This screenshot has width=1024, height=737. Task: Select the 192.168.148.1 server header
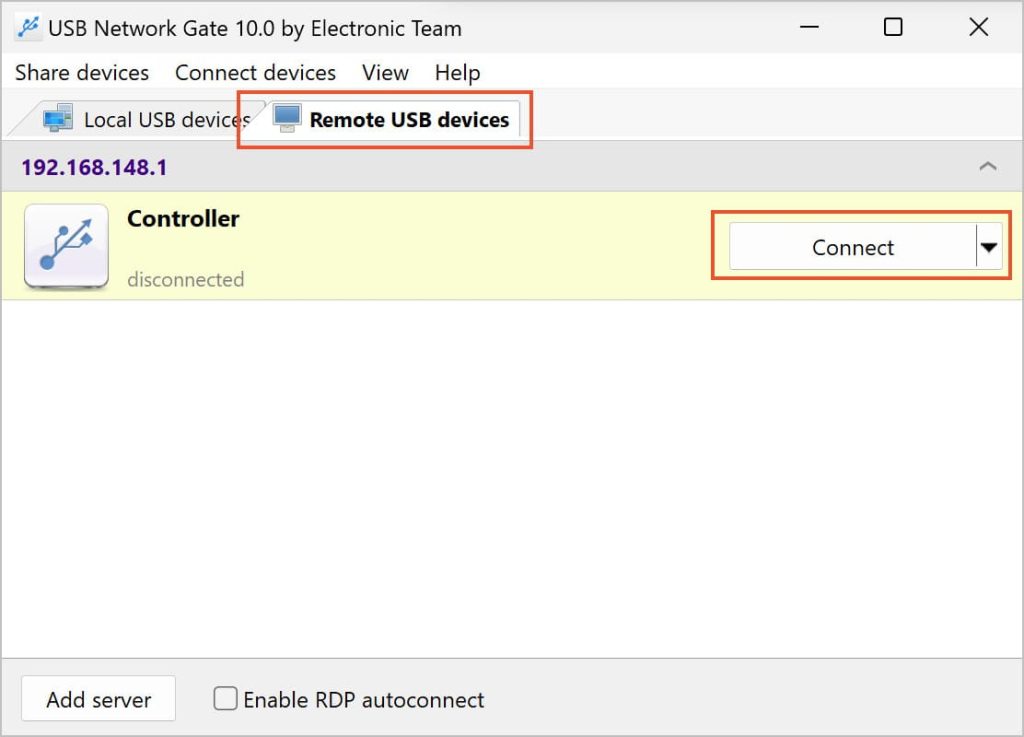(x=93, y=166)
